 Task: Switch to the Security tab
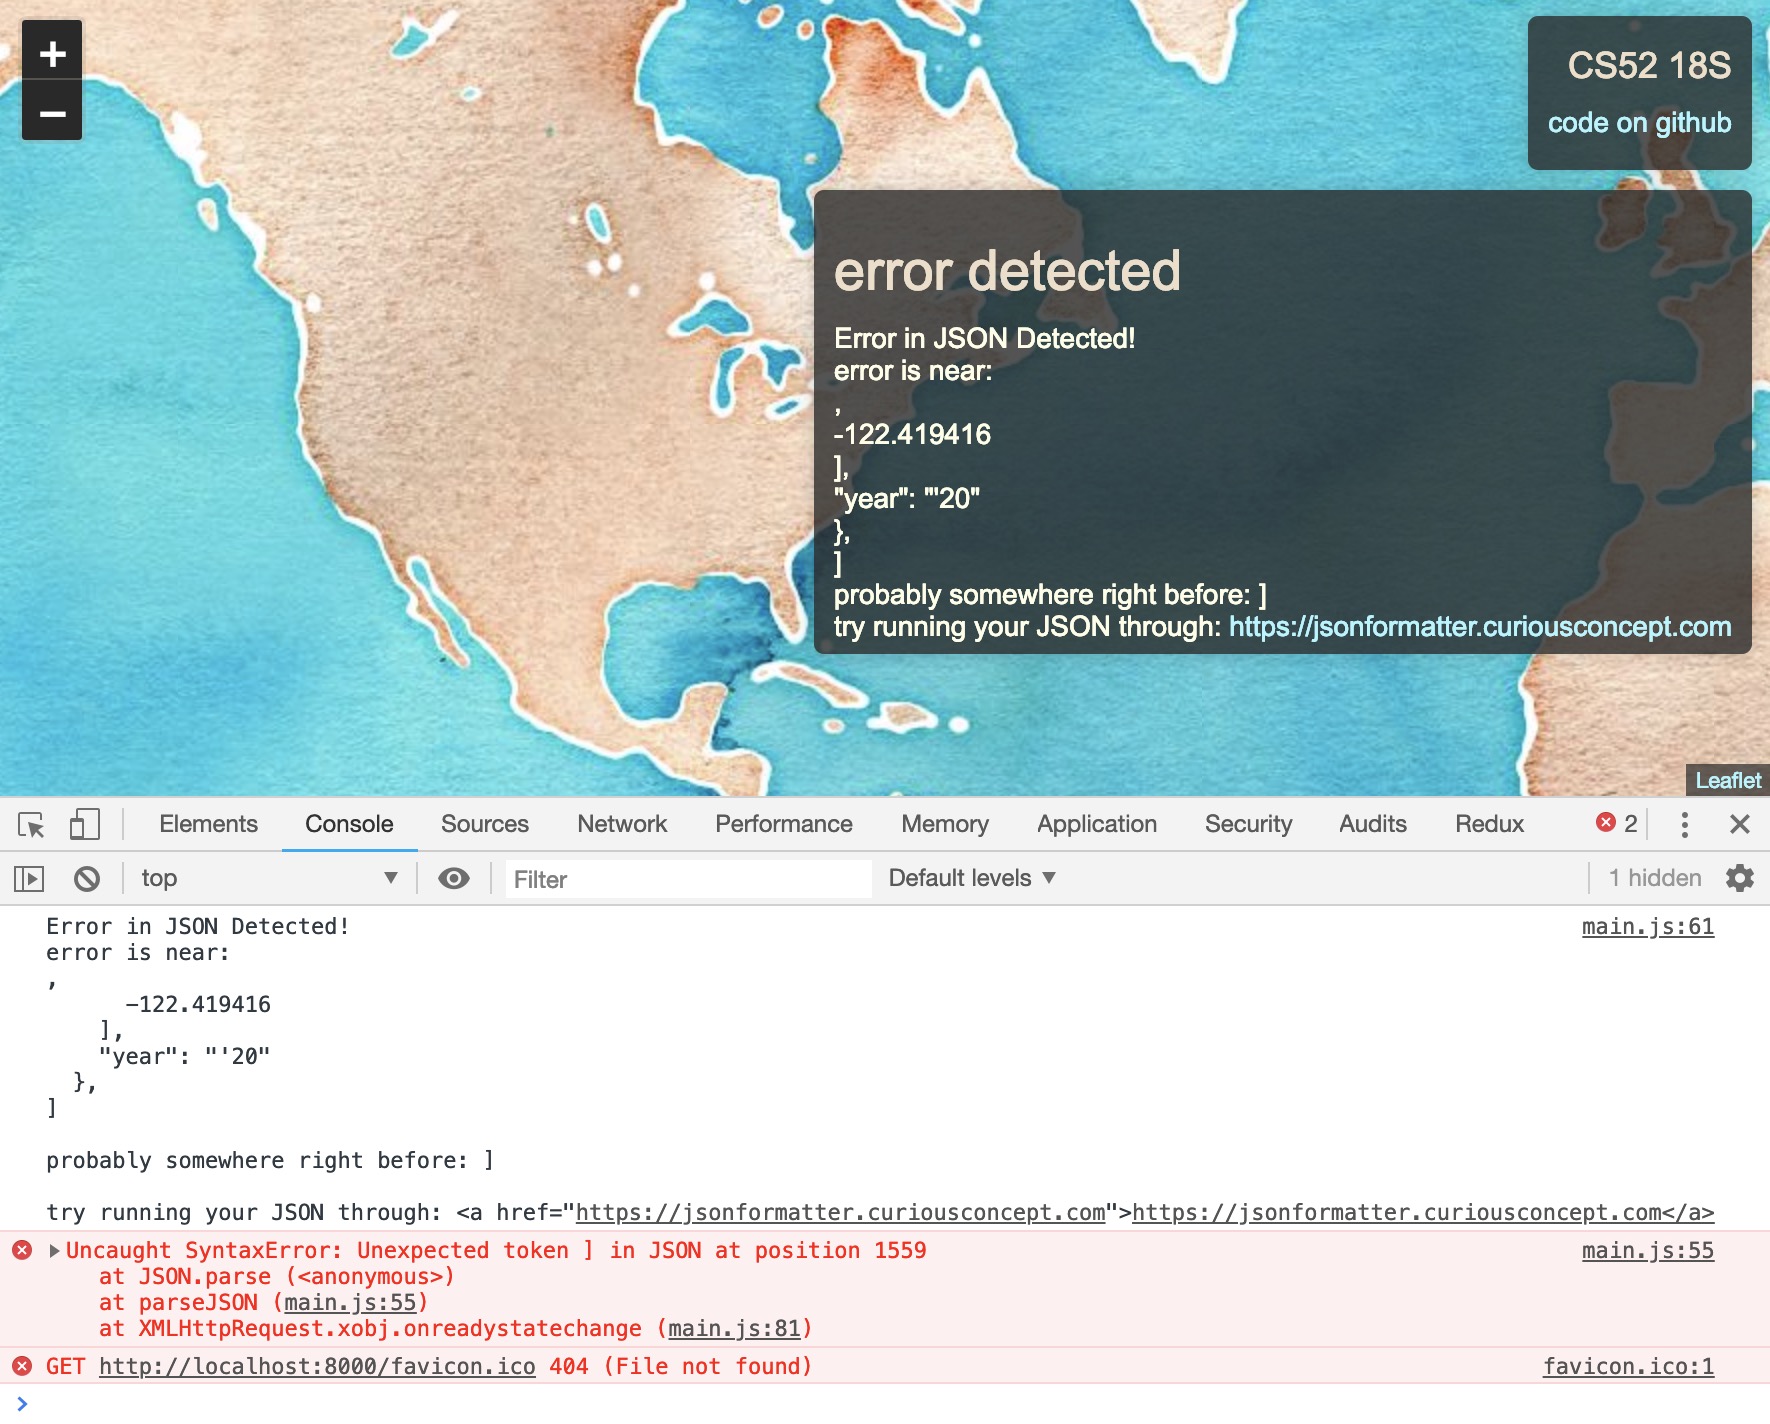click(1248, 824)
